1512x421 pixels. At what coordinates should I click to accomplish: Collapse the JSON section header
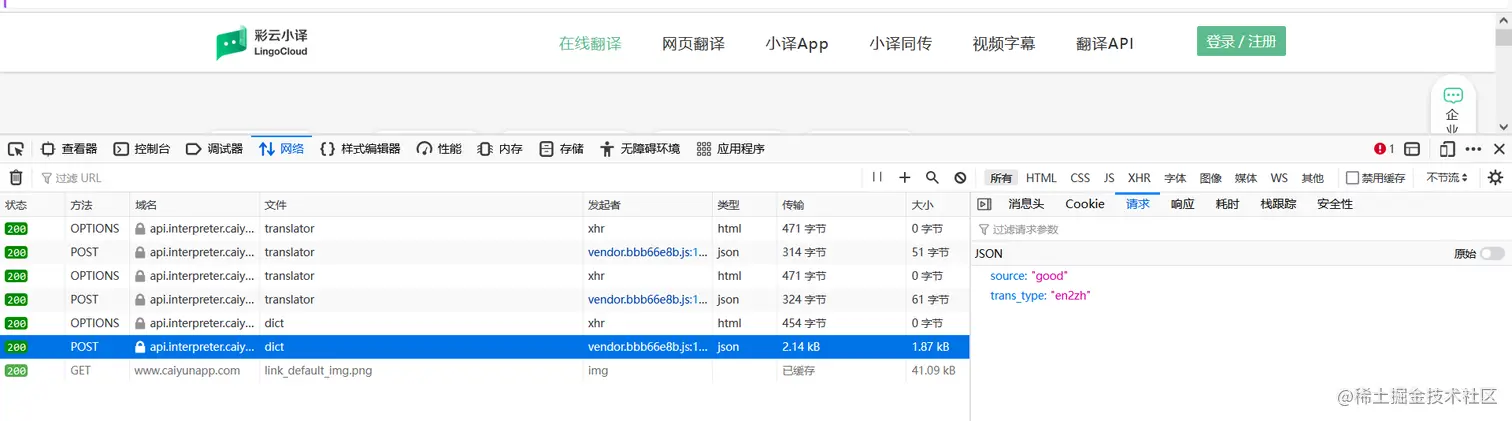point(989,254)
